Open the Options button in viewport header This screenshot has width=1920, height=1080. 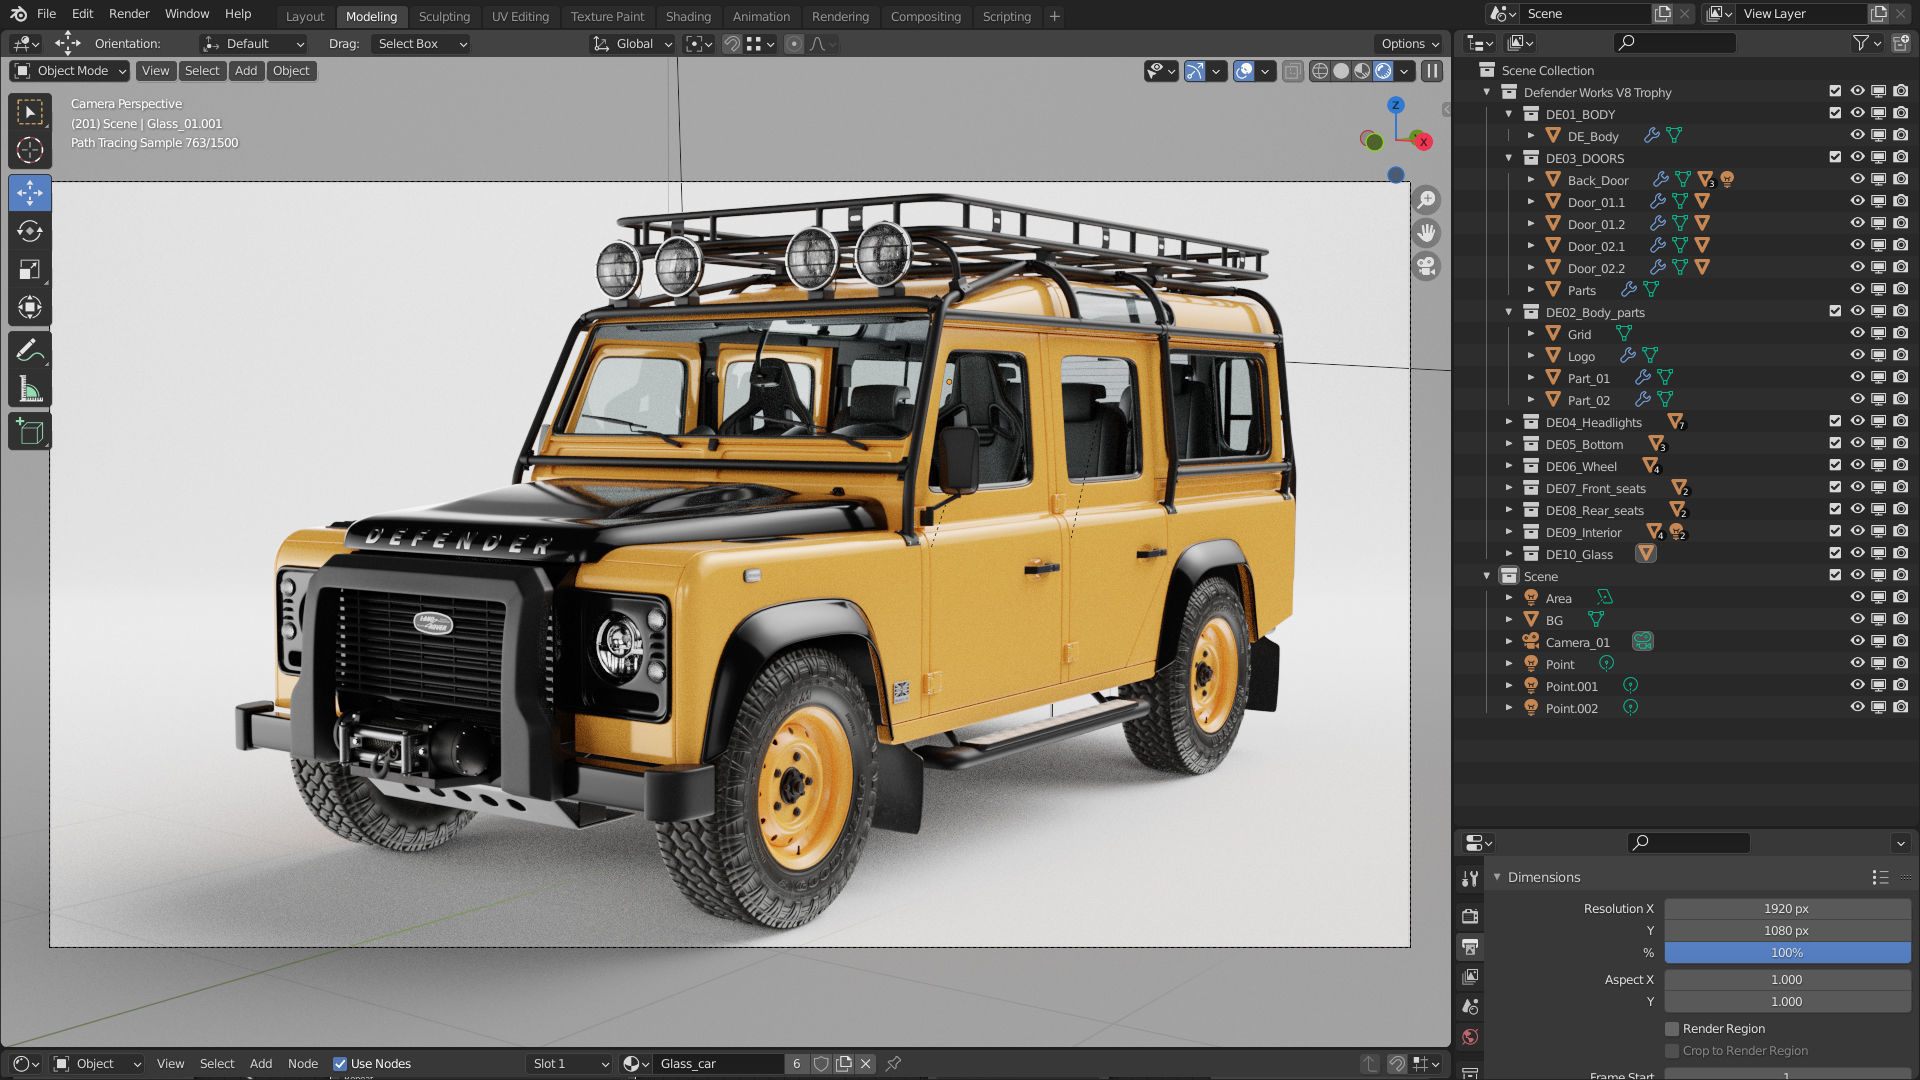coord(1408,44)
